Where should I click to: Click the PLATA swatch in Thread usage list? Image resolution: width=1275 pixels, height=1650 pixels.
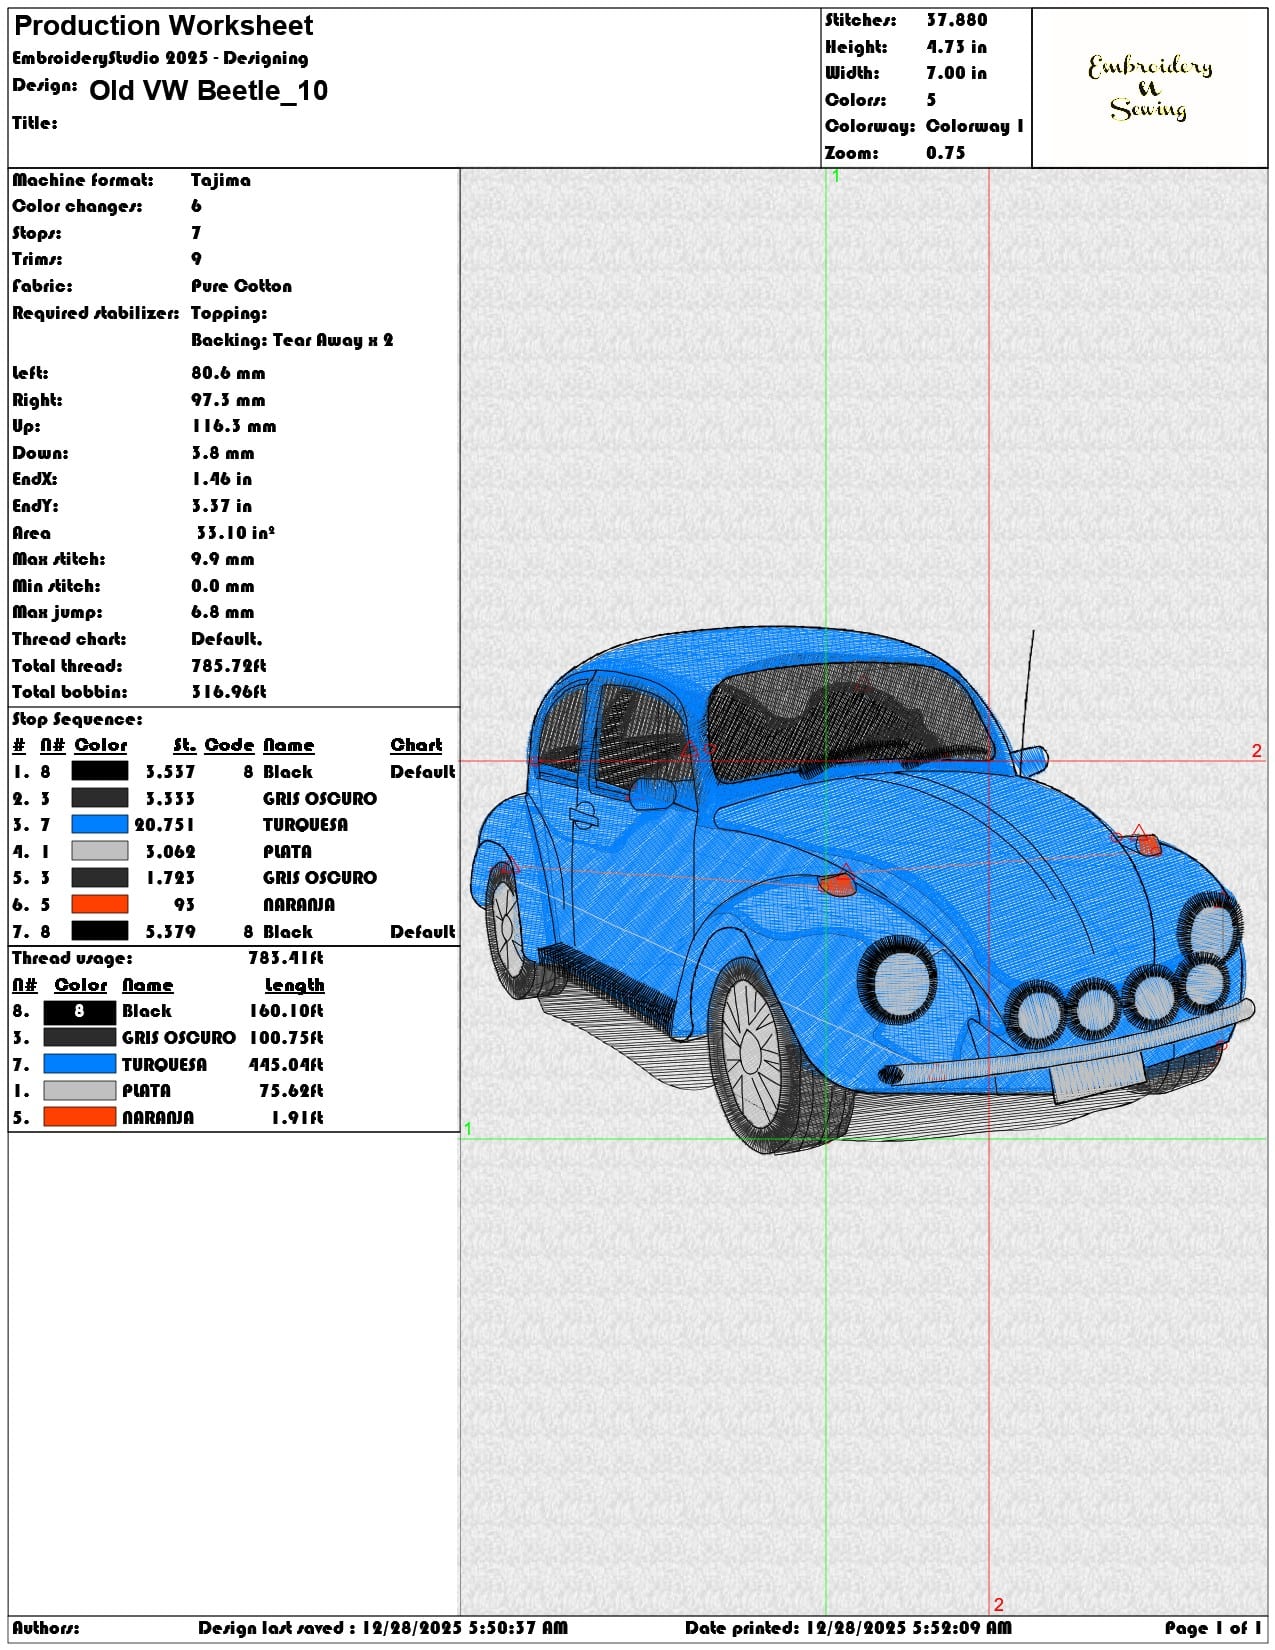click(79, 1090)
